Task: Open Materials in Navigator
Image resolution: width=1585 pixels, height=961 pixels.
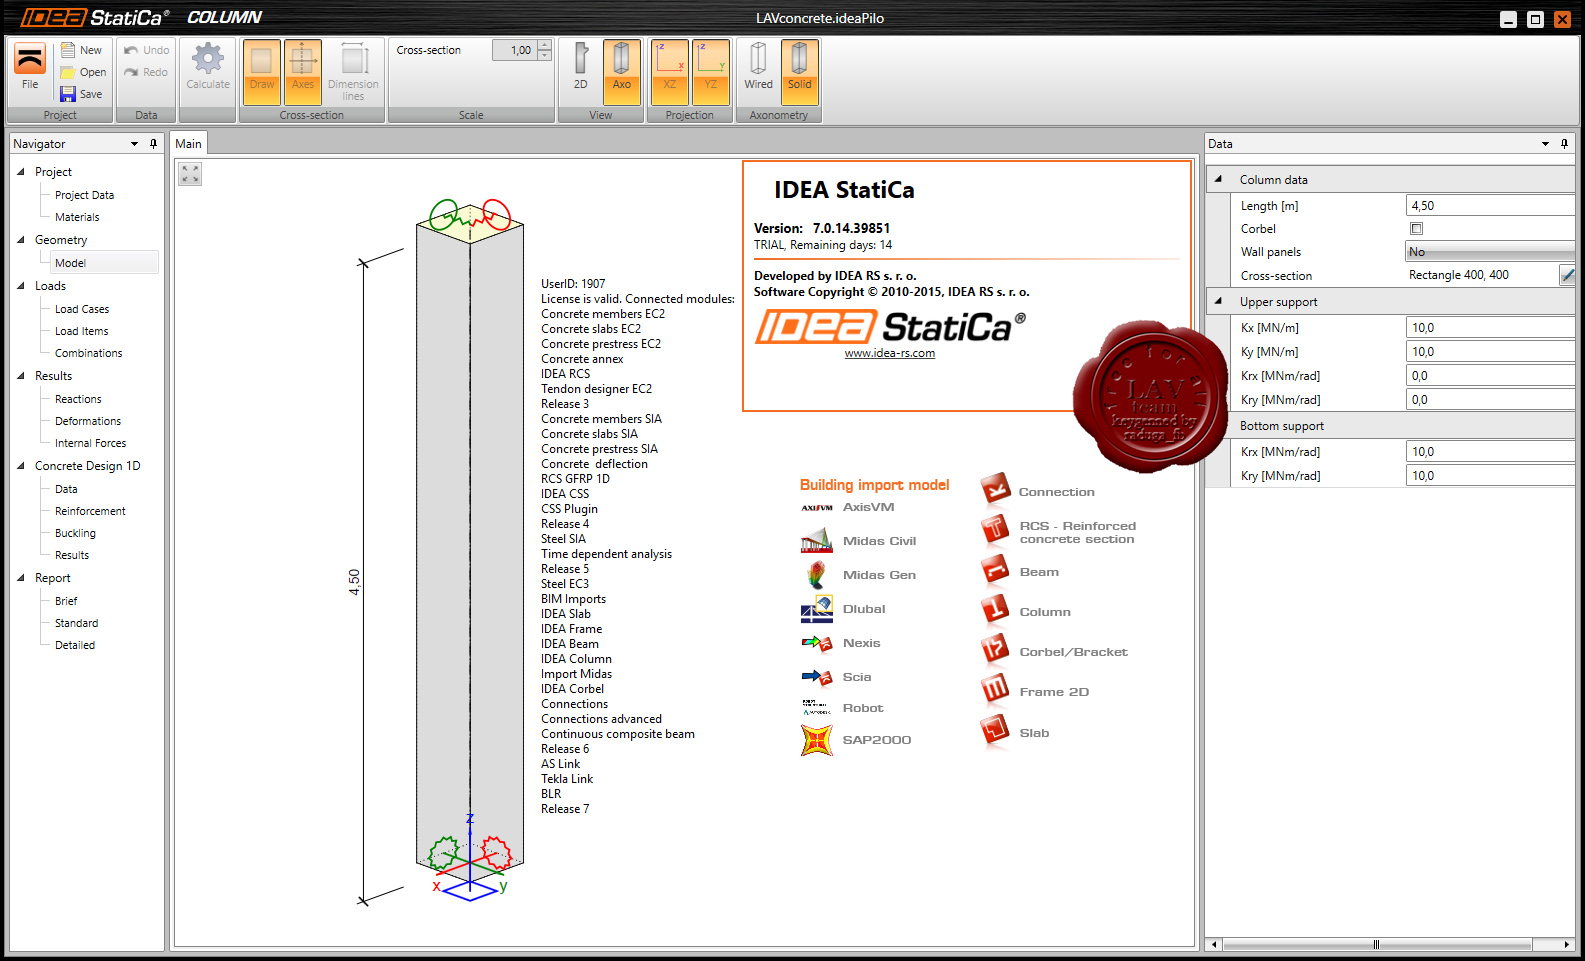Action: coord(77,217)
